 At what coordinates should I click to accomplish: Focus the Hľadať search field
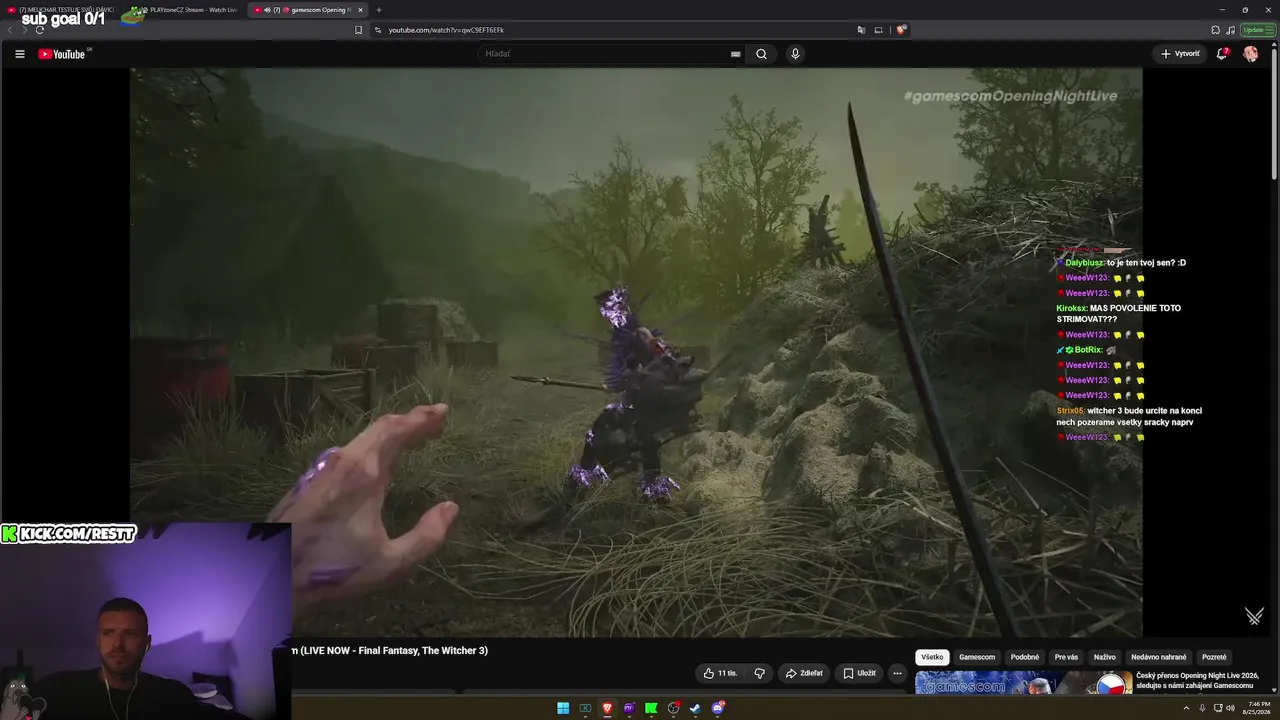click(x=610, y=54)
